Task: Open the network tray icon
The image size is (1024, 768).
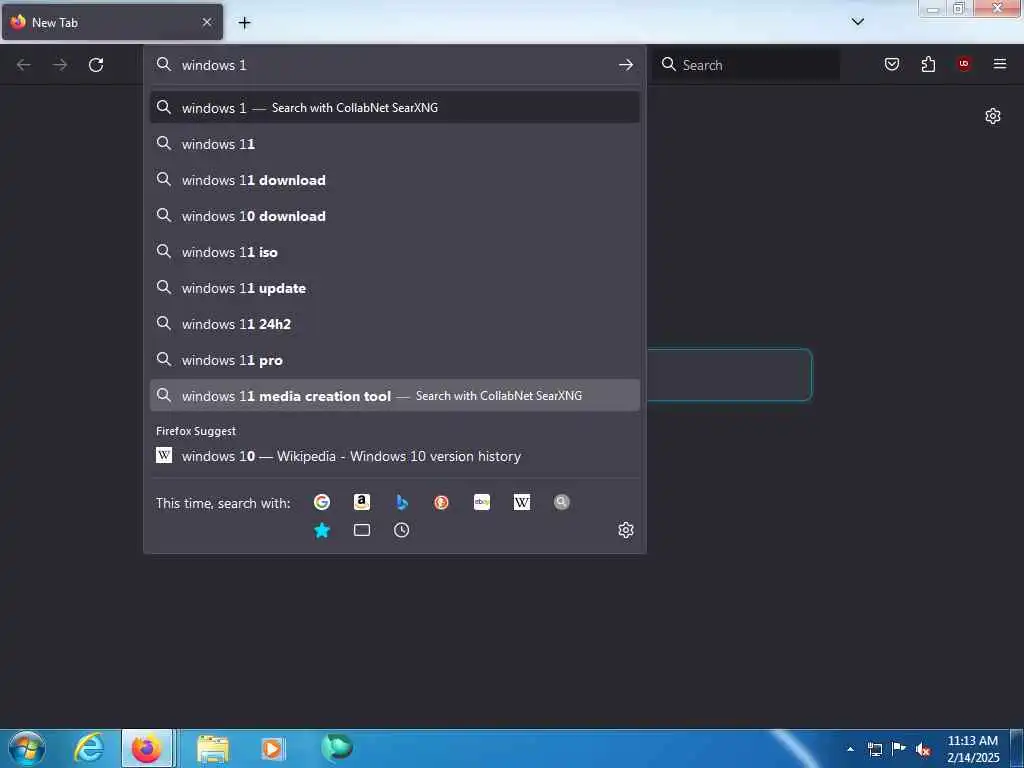Action: 875,749
